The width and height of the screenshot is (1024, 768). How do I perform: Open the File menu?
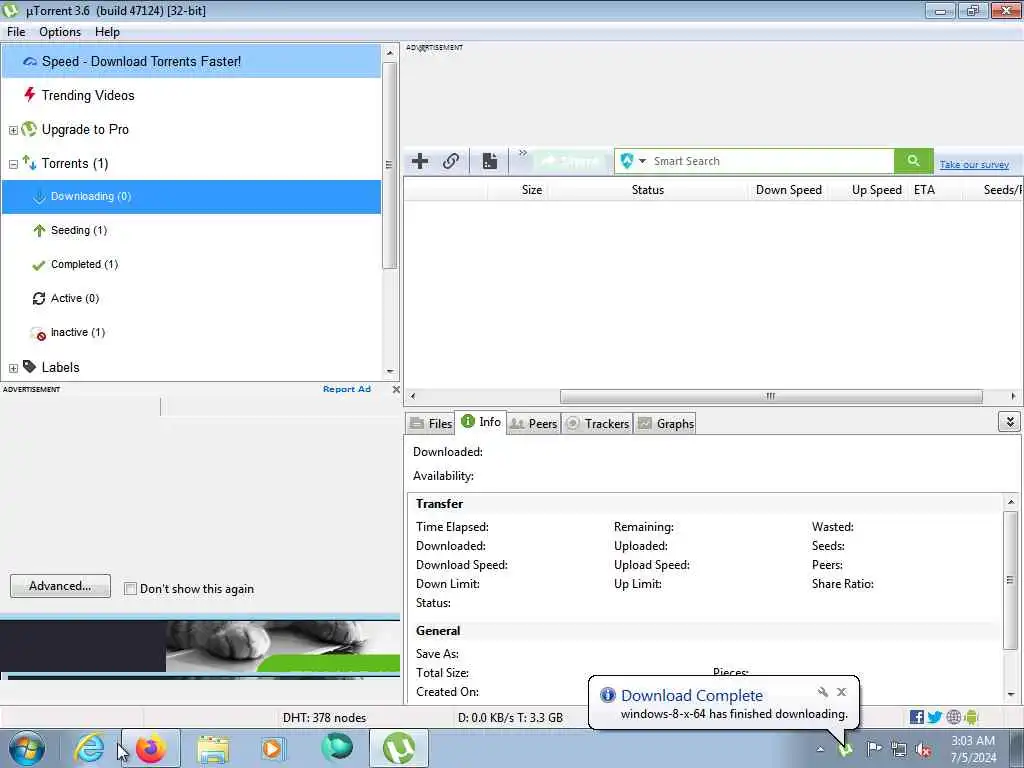(x=16, y=32)
